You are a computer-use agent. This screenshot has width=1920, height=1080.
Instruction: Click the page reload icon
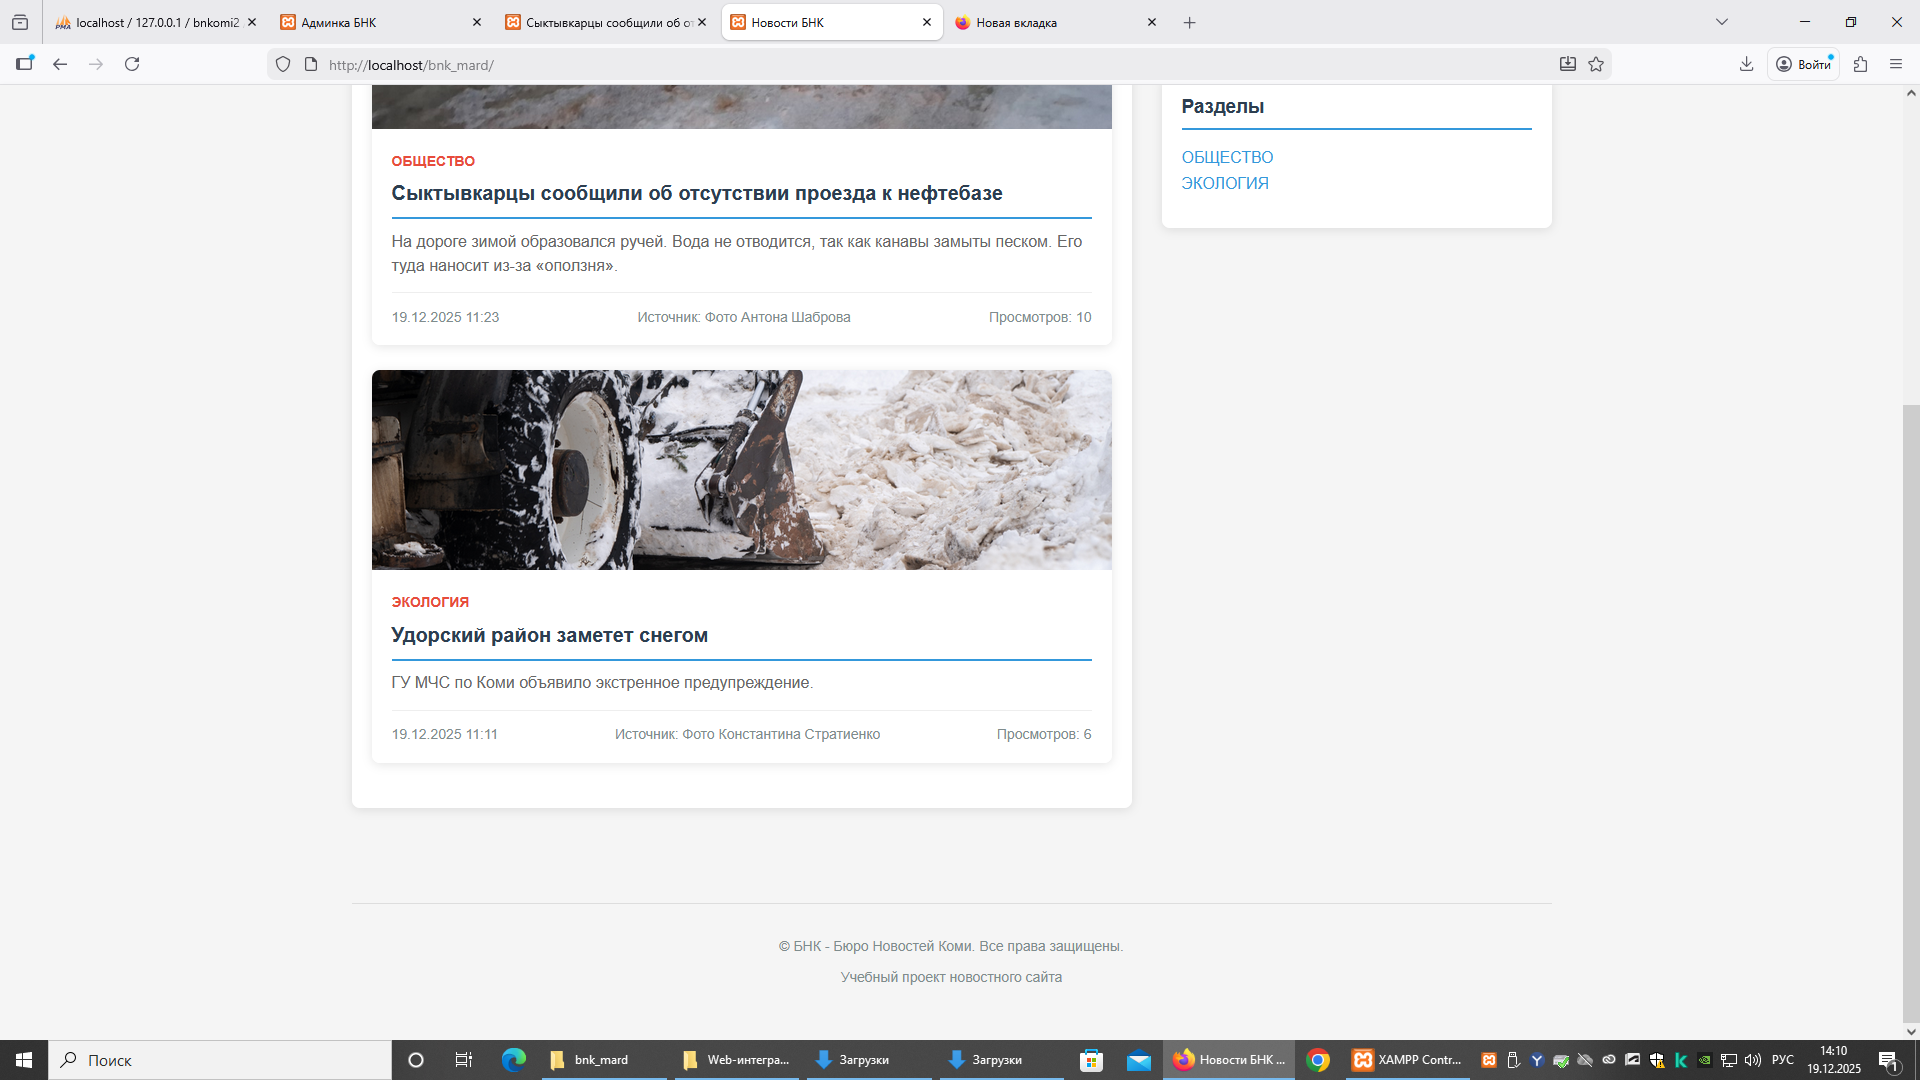click(x=132, y=64)
